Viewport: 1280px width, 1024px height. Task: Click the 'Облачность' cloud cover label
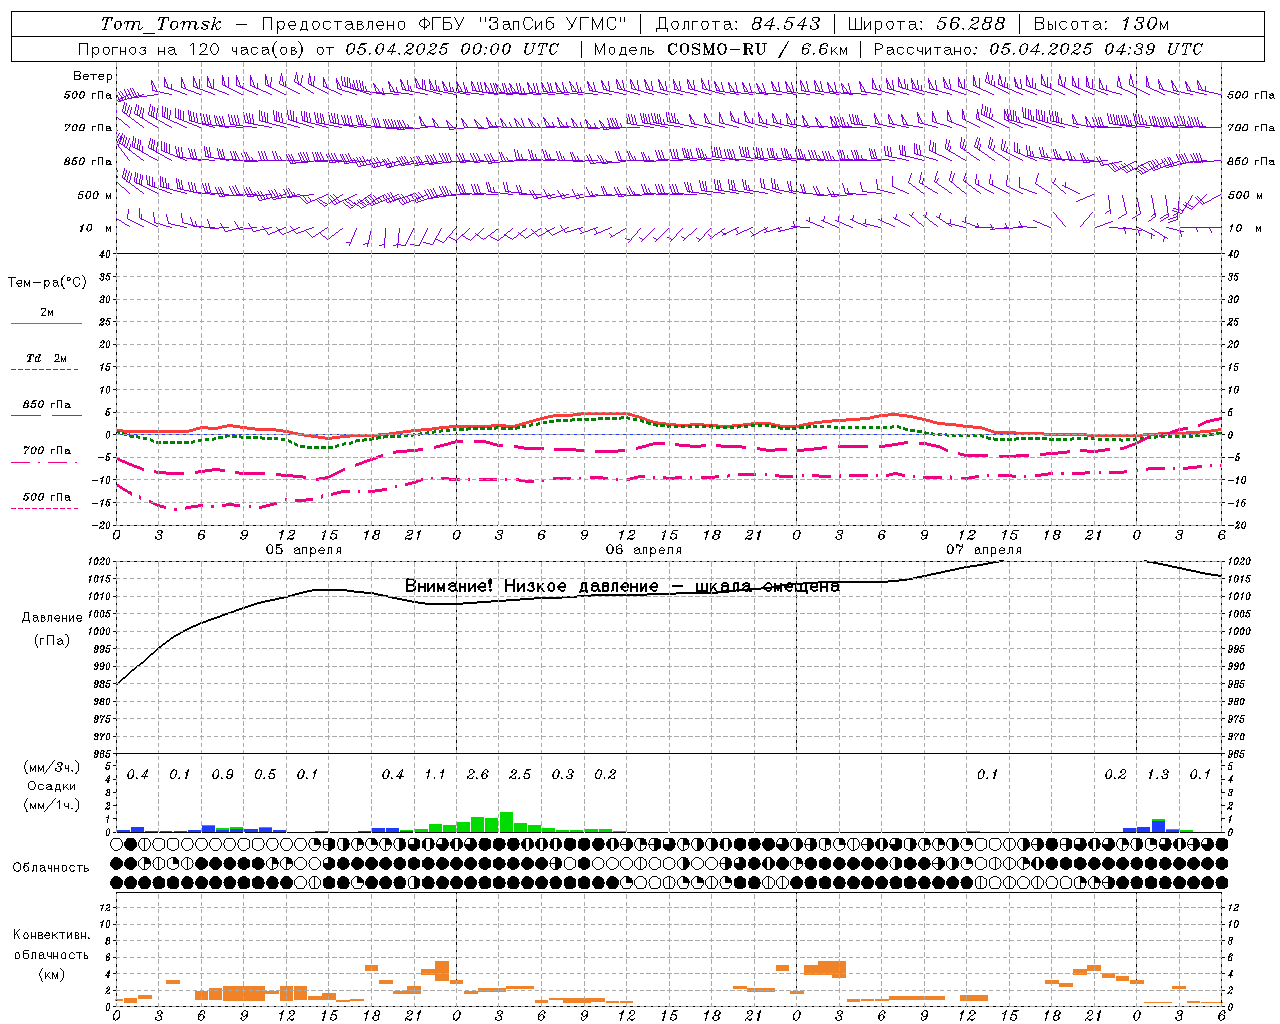[51, 868]
